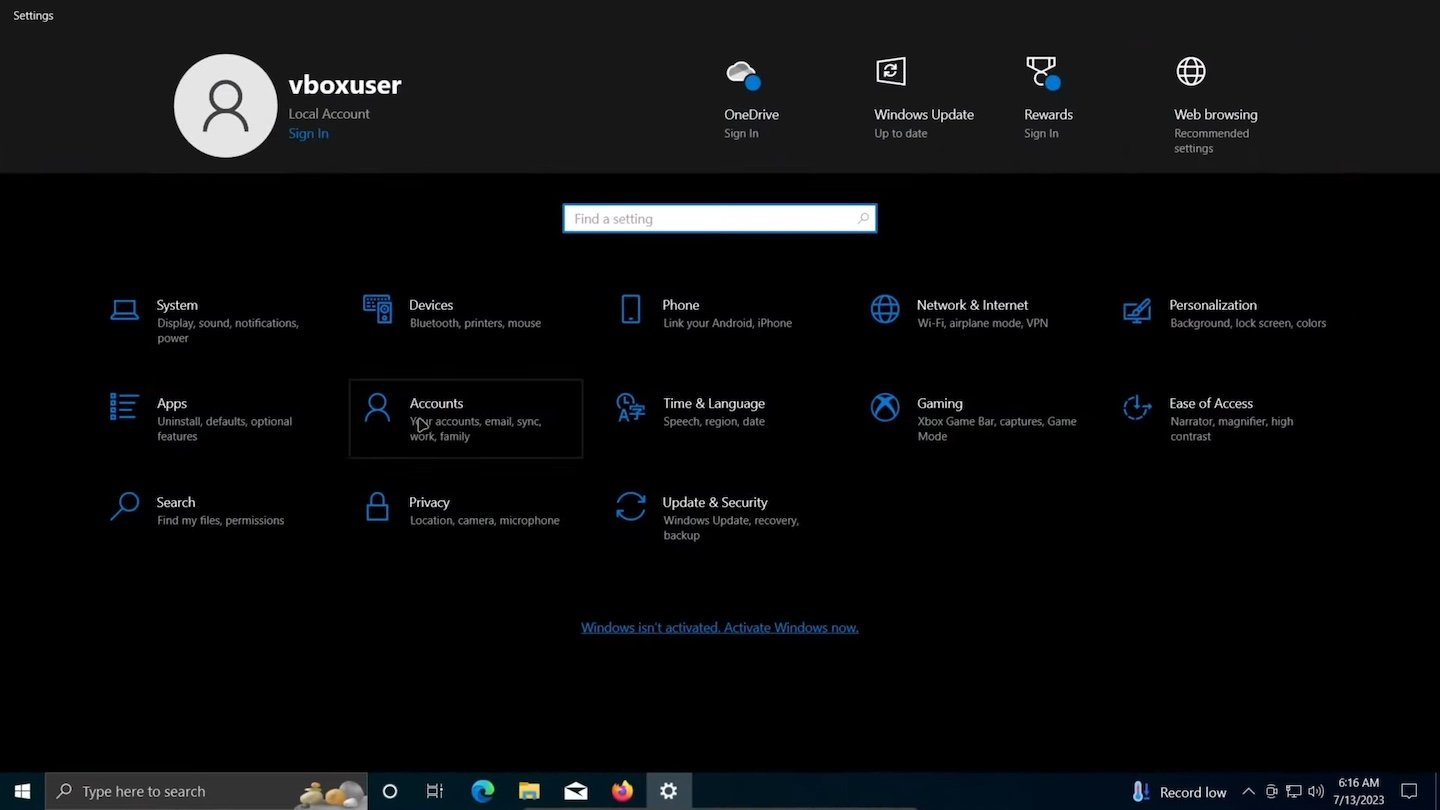This screenshot has width=1440, height=810.
Task: Click the Time & Language icon
Action: (x=630, y=407)
